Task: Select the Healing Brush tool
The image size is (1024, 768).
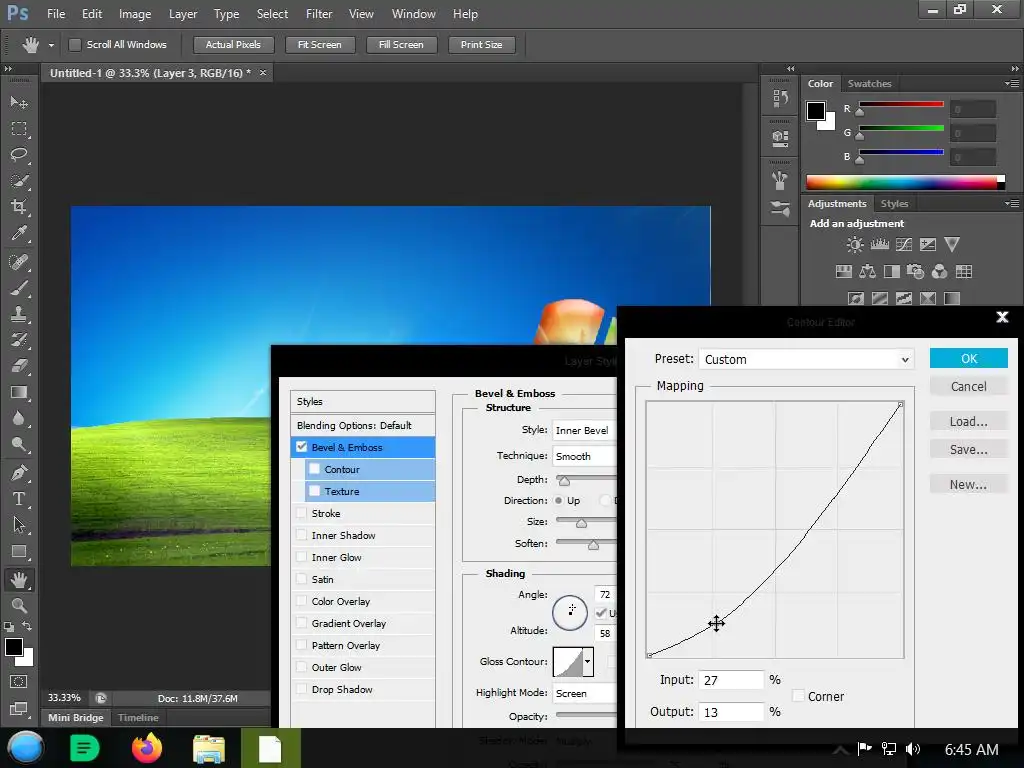Action: (x=19, y=262)
